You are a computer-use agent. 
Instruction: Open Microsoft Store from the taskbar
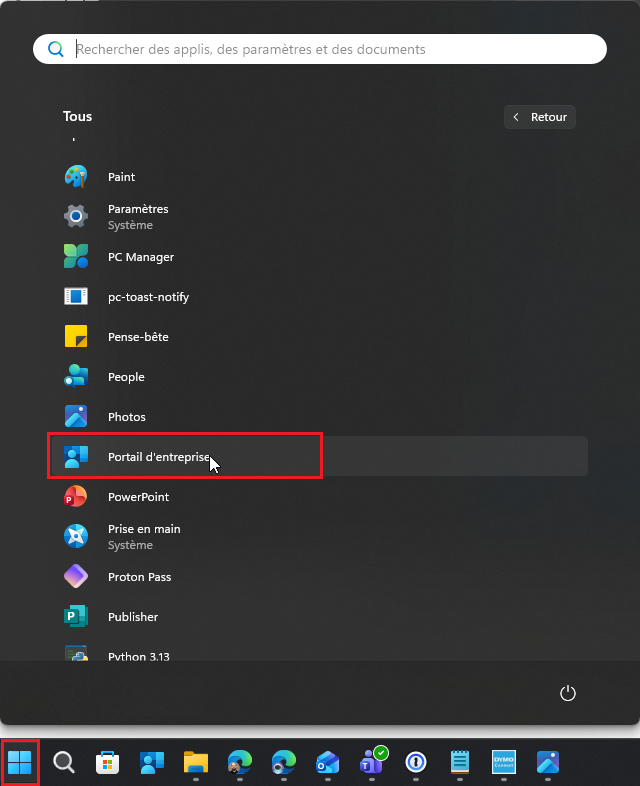[108, 763]
